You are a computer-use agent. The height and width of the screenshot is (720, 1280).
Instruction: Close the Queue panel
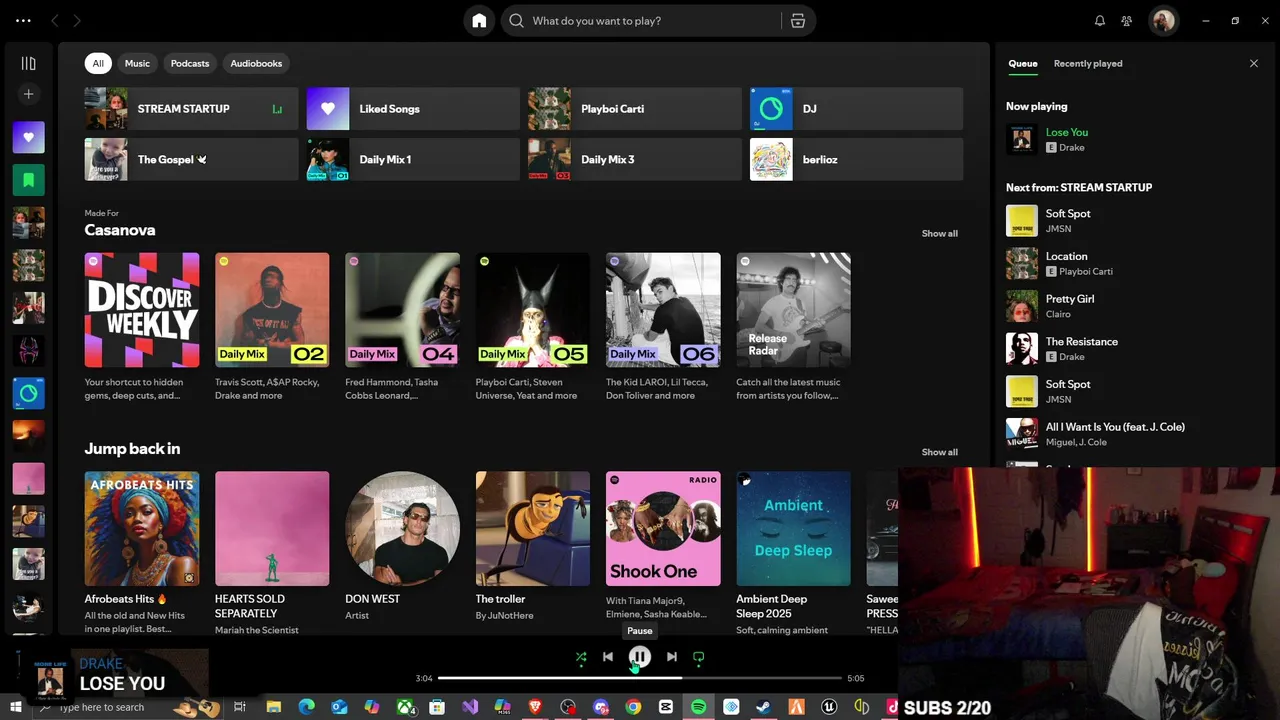coord(1254,63)
